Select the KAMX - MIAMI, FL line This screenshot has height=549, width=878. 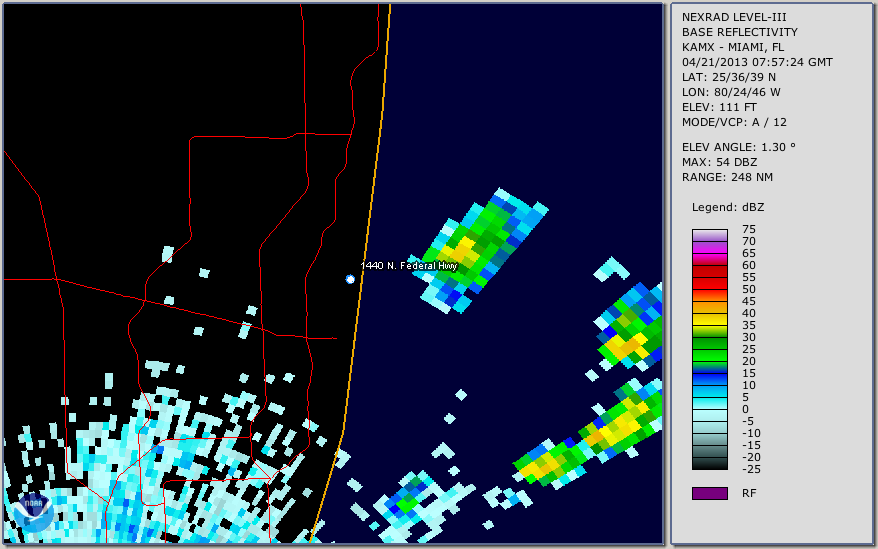(732, 47)
